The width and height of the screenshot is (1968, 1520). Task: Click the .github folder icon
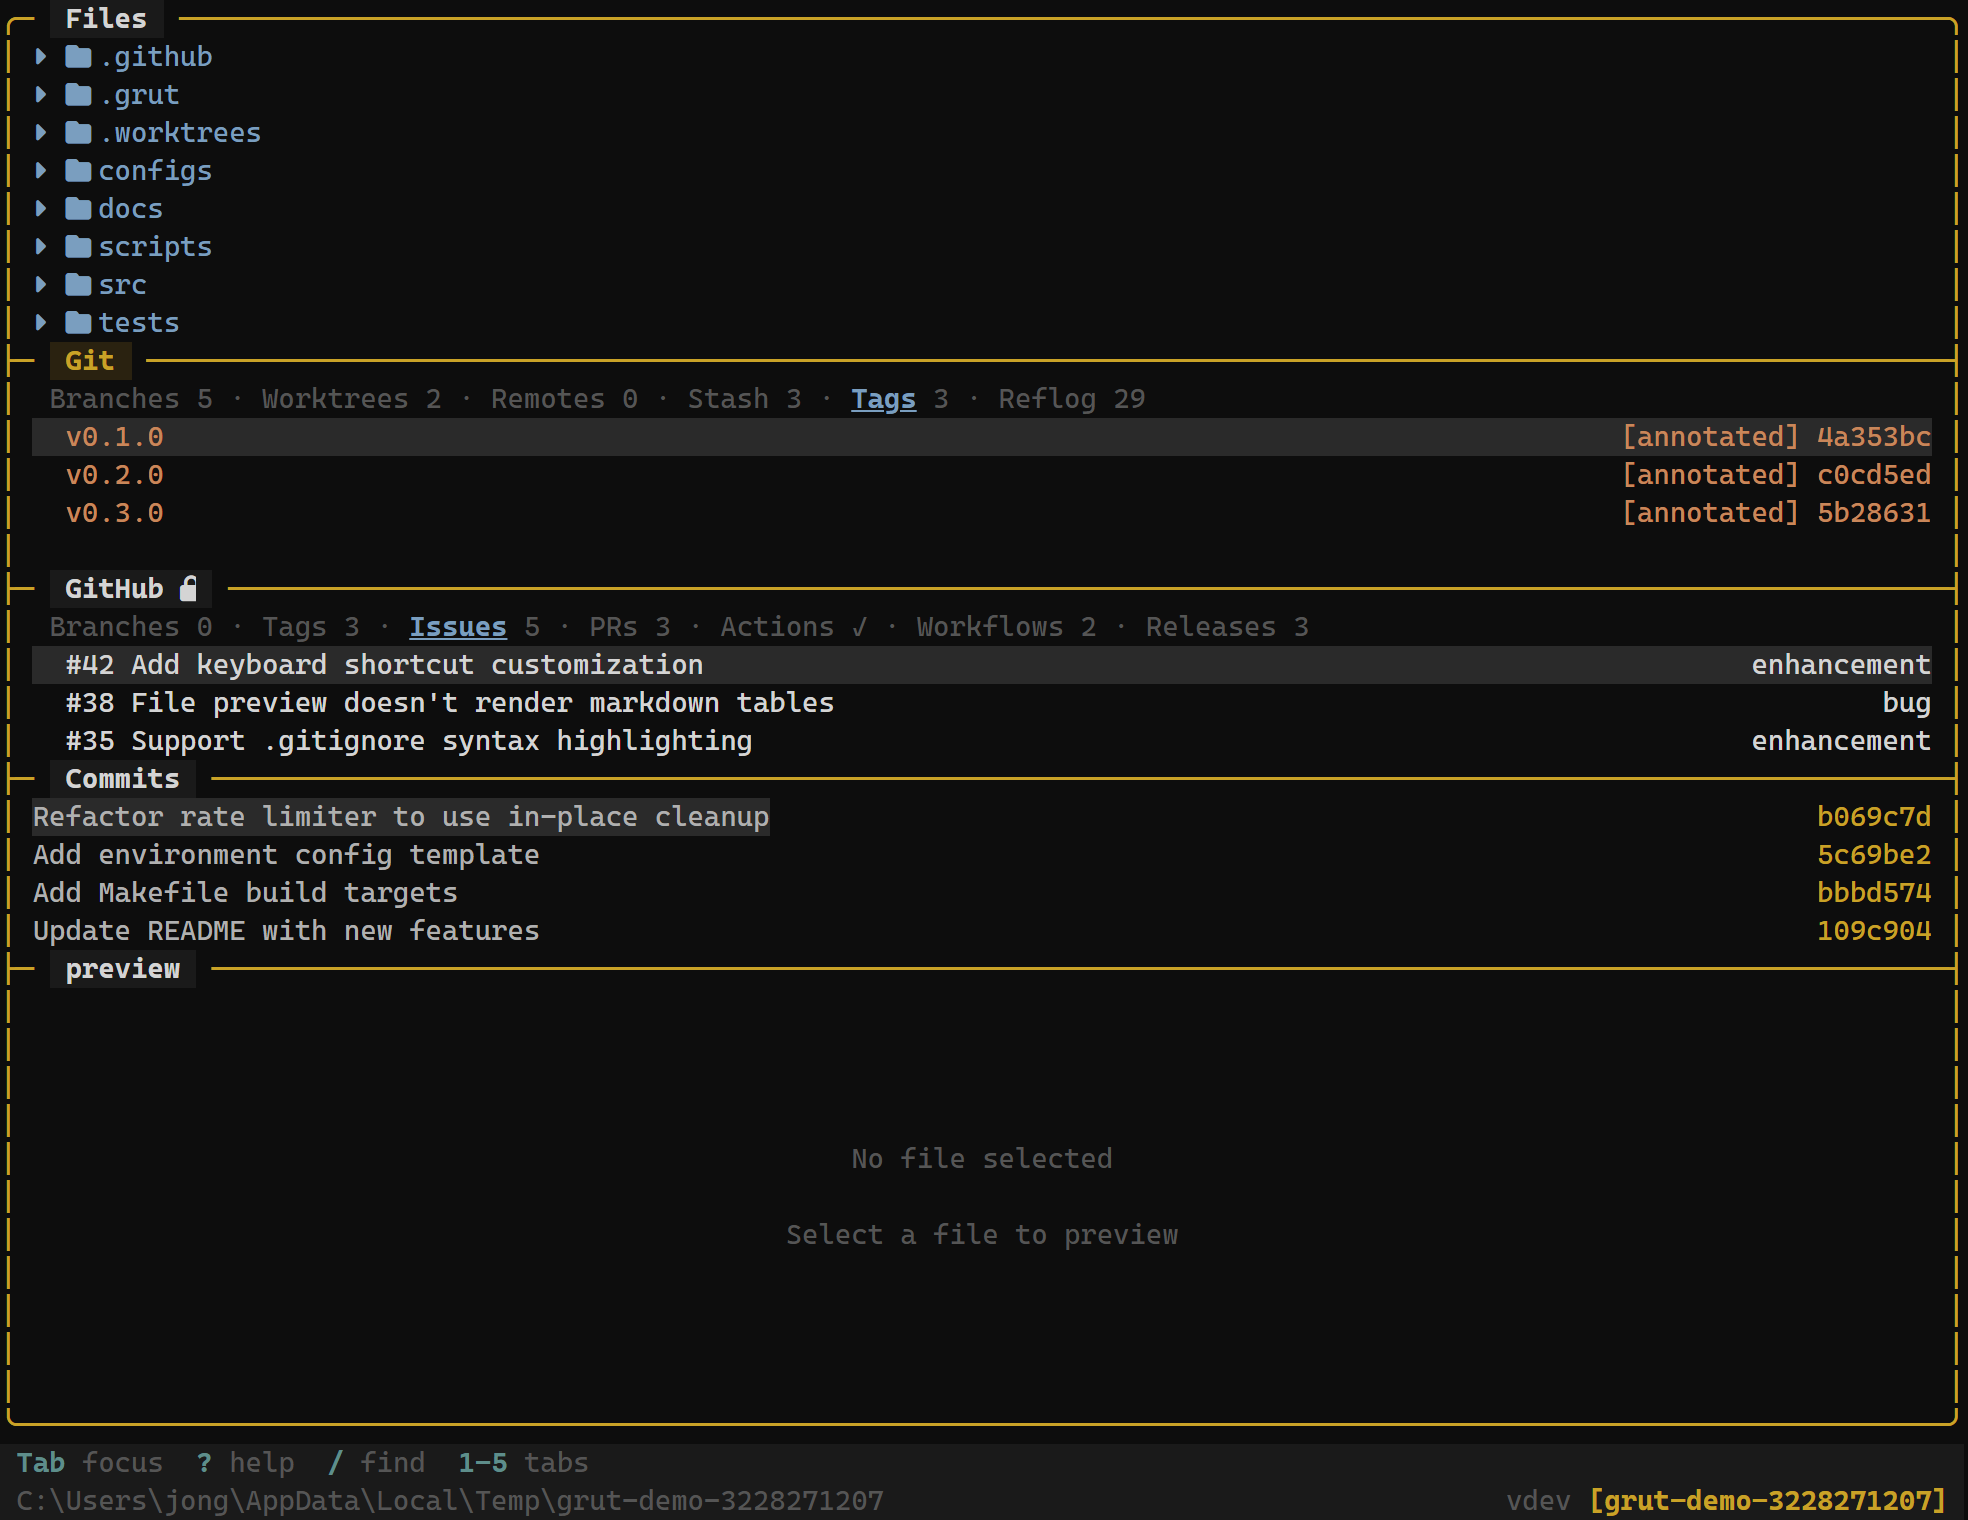(79, 57)
